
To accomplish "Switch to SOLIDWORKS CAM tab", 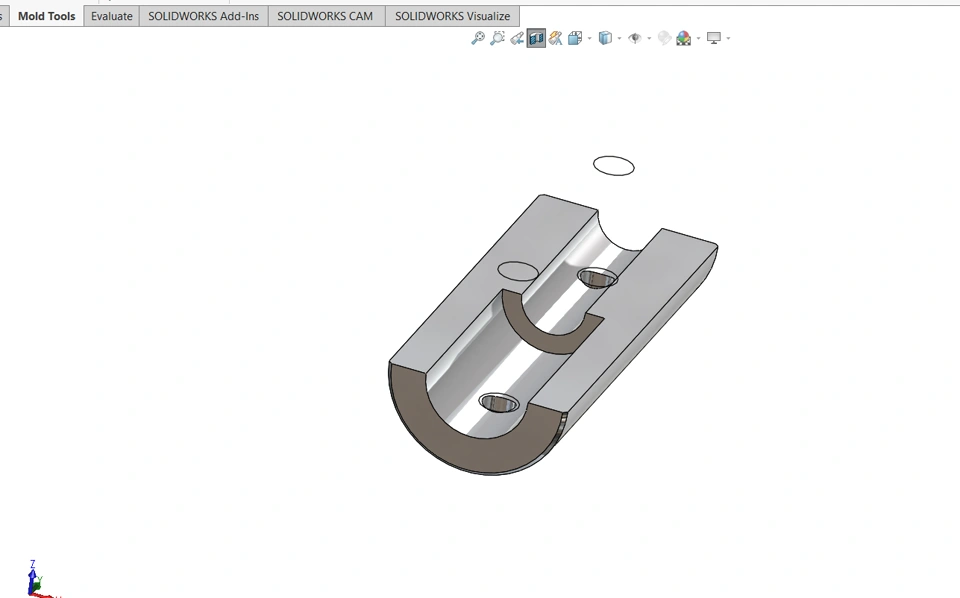I will (325, 17).
